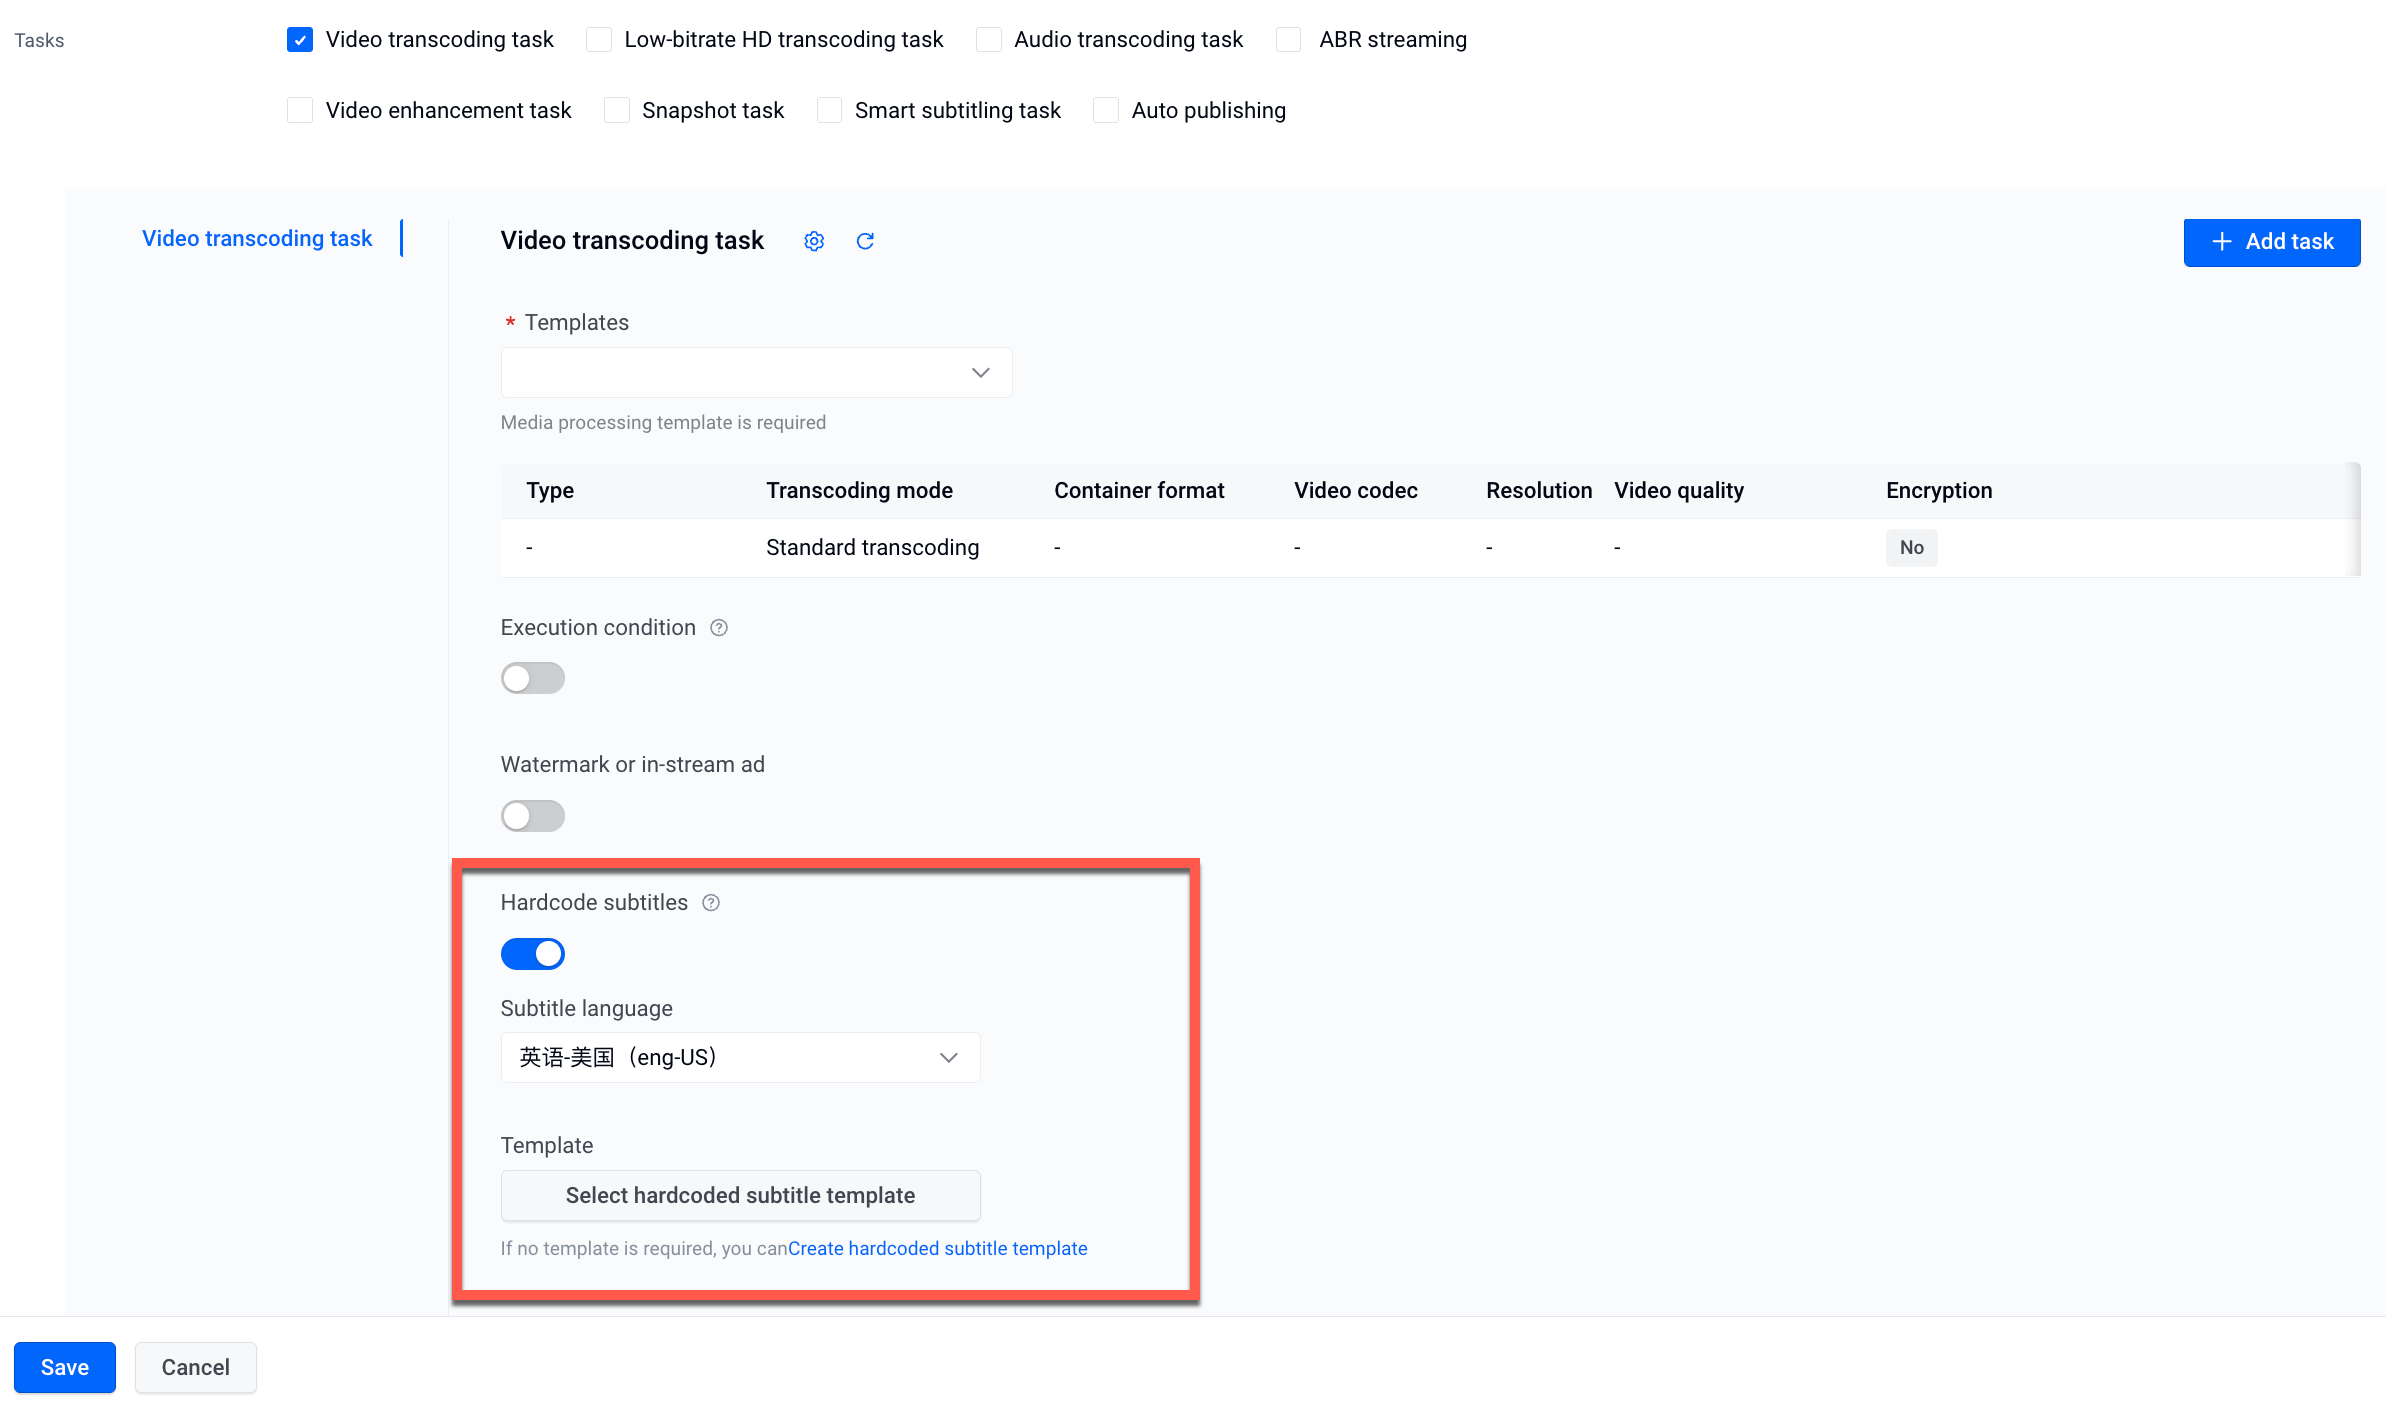The width and height of the screenshot is (2386, 1410).
Task: Open Create hardcoded subtitle template link
Action: pos(937,1249)
